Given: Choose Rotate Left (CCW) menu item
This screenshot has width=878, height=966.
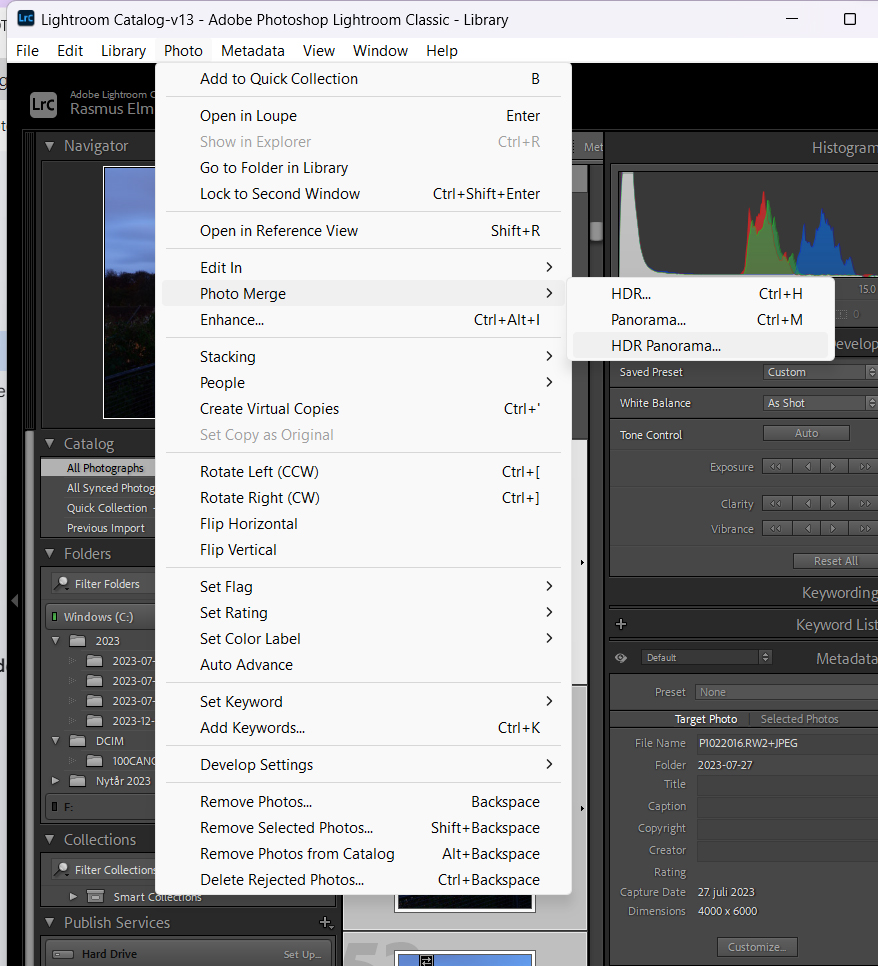Looking at the screenshot, I should [259, 472].
